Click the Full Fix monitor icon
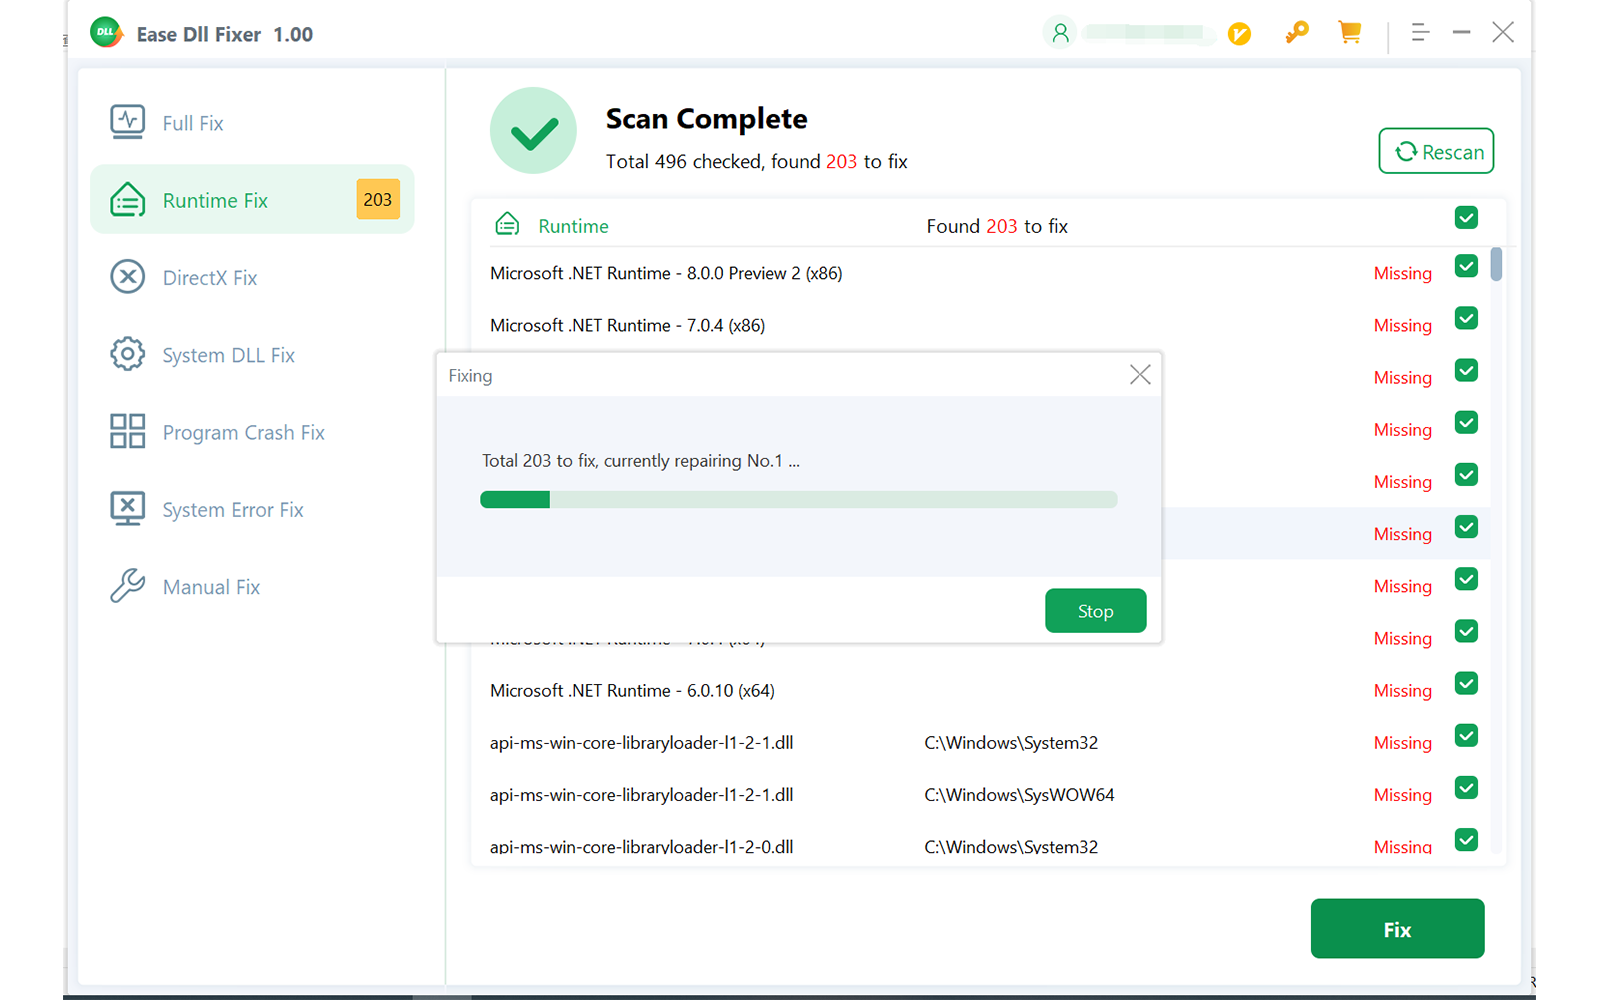This screenshot has width=1600, height=1000. click(x=127, y=122)
